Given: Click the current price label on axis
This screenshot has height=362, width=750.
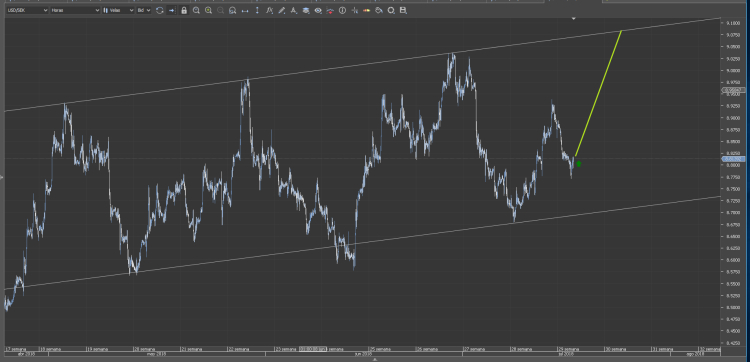Looking at the screenshot, I should 732,158.
